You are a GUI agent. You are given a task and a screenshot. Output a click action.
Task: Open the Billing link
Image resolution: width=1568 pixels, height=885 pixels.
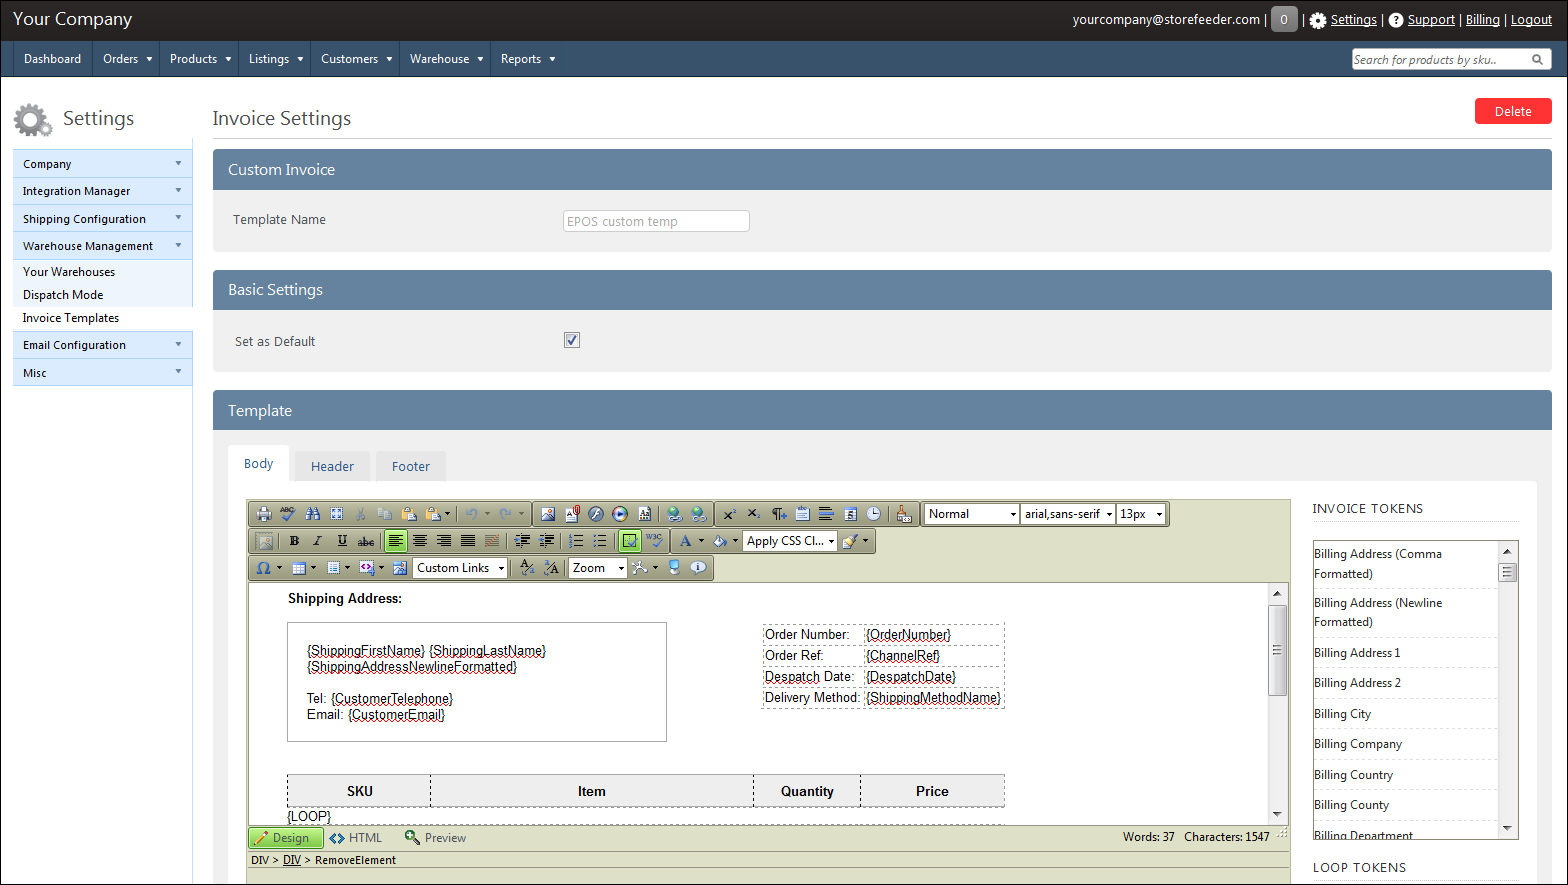coord(1483,19)
